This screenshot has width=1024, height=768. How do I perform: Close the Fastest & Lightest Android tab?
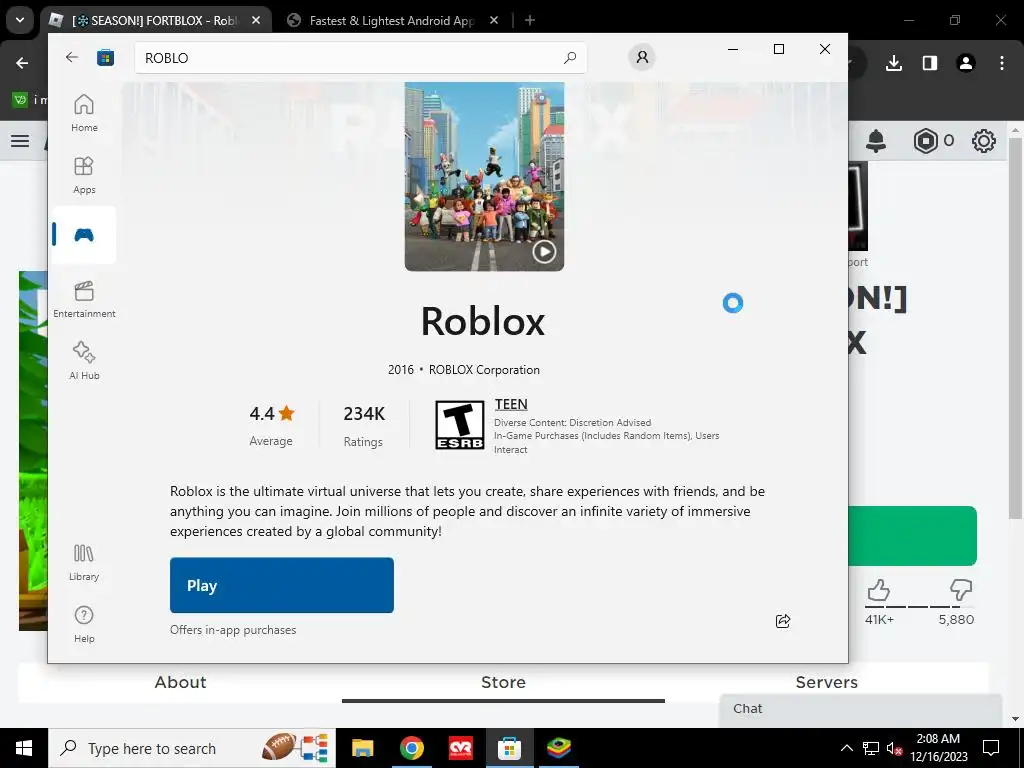(494, 20)
